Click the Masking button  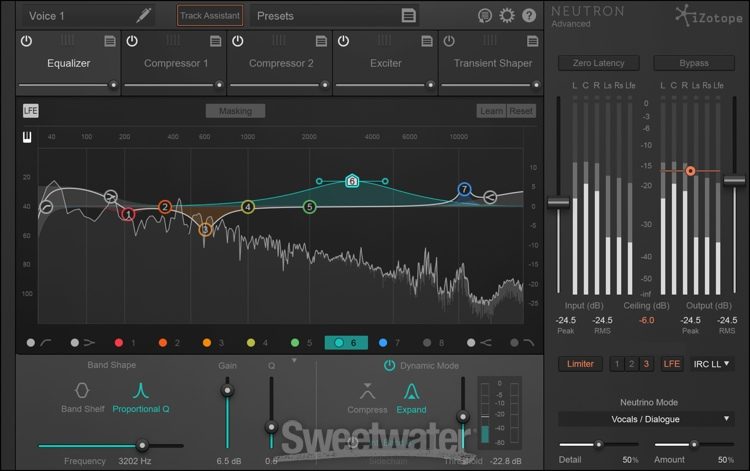[x=235, y=111]
